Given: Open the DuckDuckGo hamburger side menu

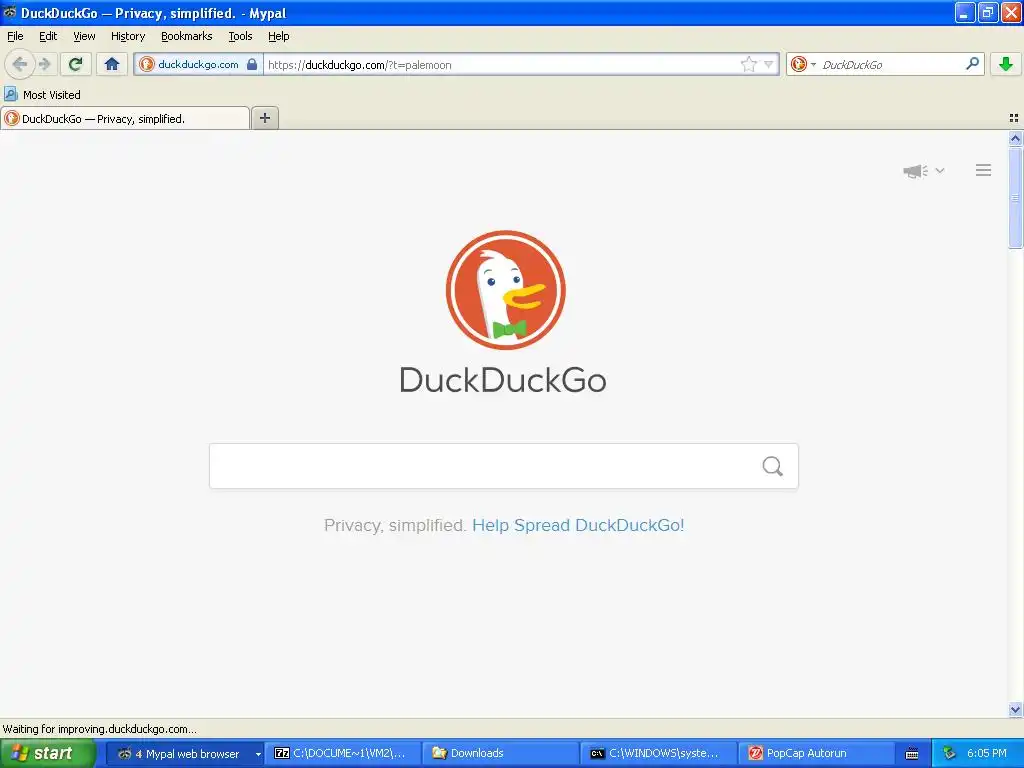Looking at the screenshot, I should pyautogui.click(x=983, y=170).
